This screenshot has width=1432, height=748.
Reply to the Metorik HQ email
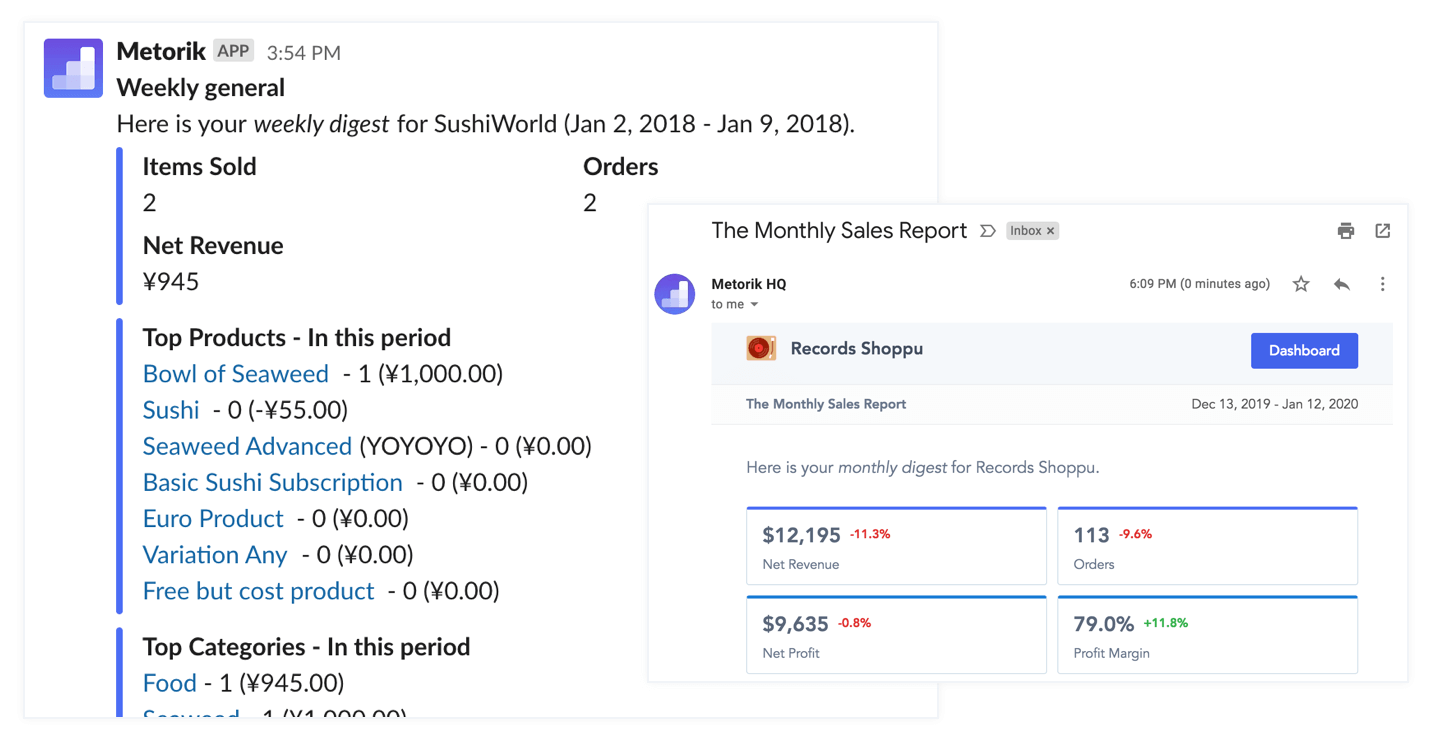tap(1342, 284)
